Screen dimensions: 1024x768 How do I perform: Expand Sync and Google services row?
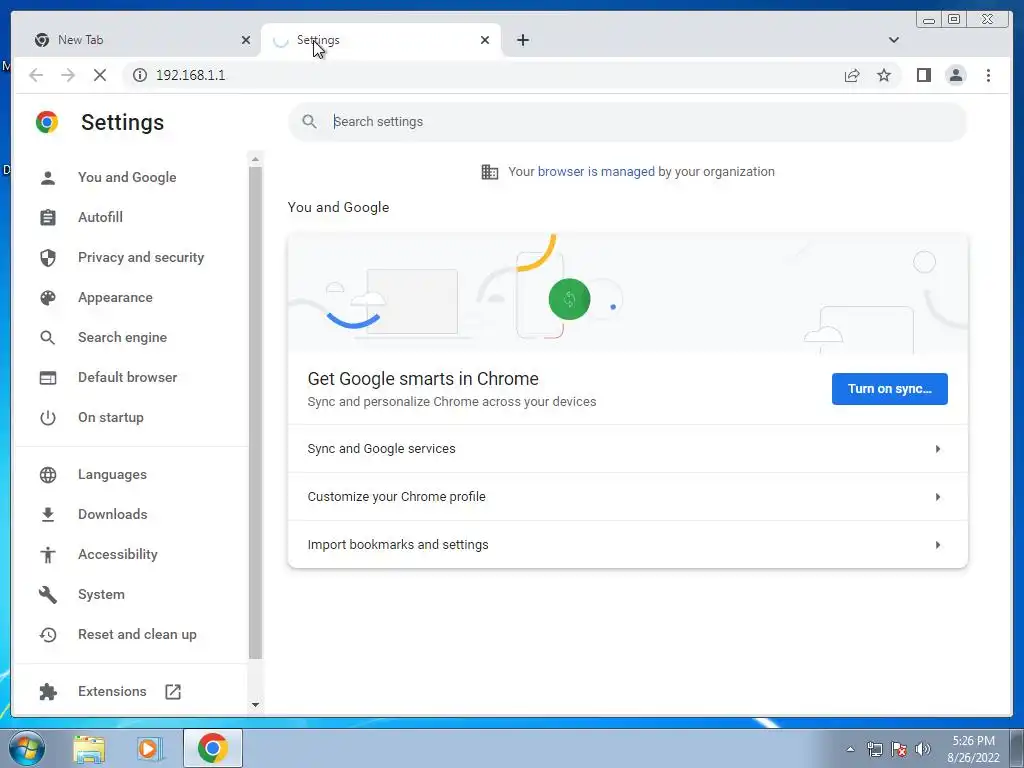pos(628,449)
